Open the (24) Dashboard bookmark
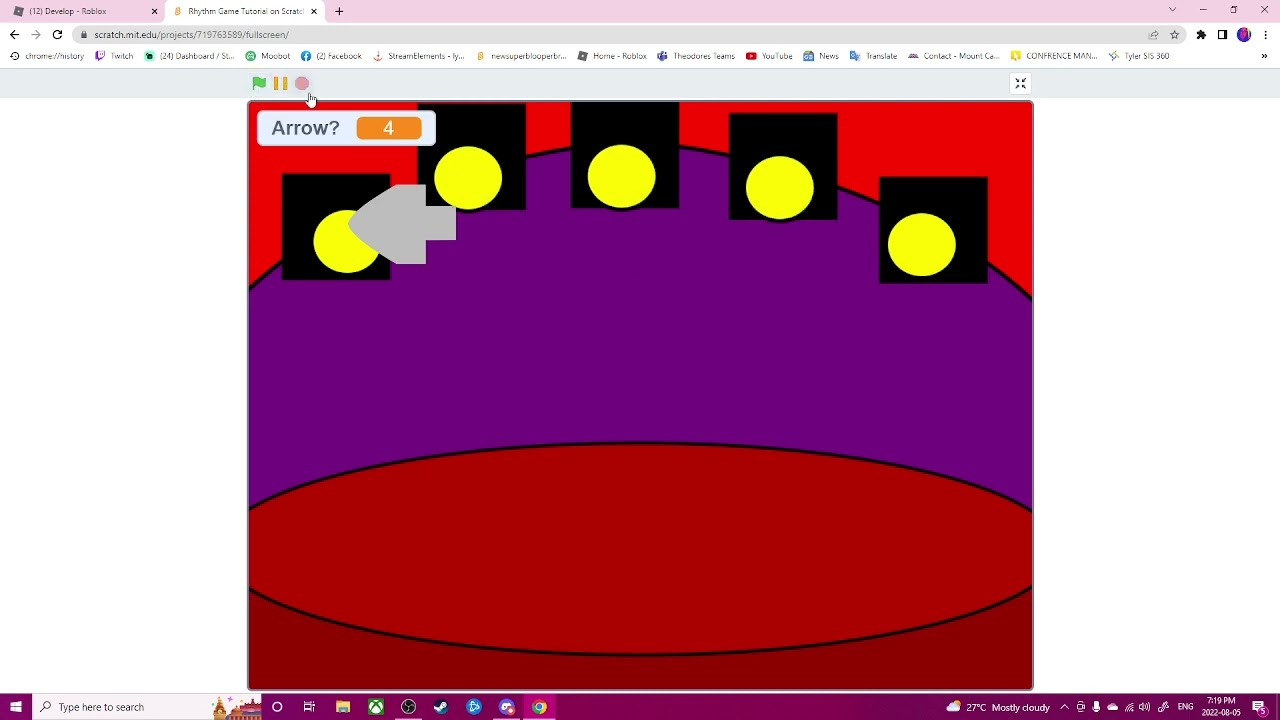 189,56
